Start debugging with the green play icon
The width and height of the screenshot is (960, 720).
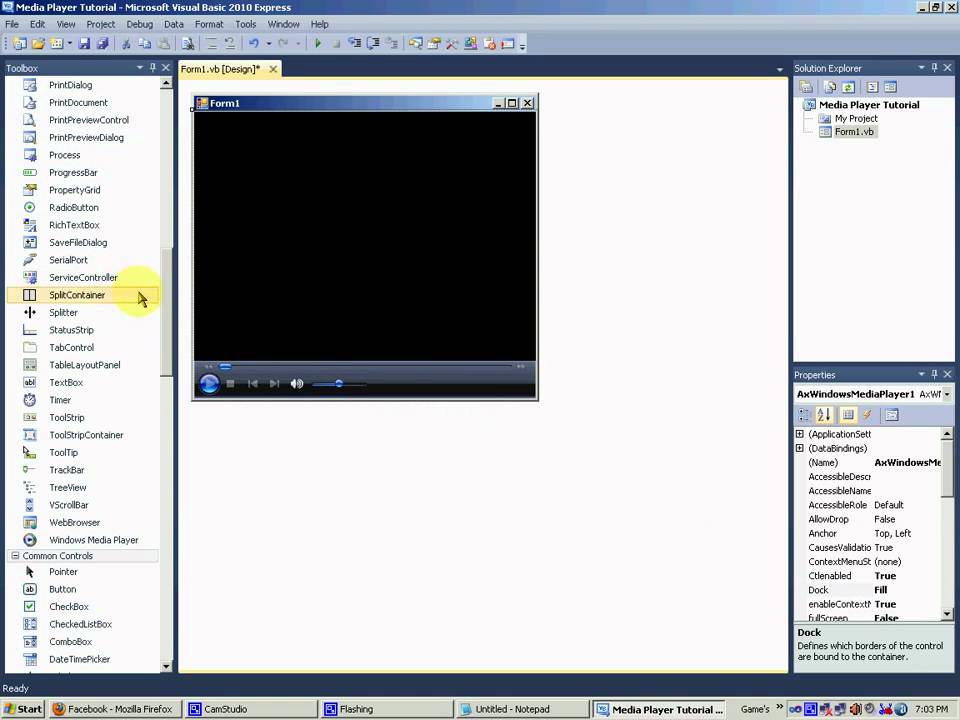pyautogui.click(x=318, y=43)
